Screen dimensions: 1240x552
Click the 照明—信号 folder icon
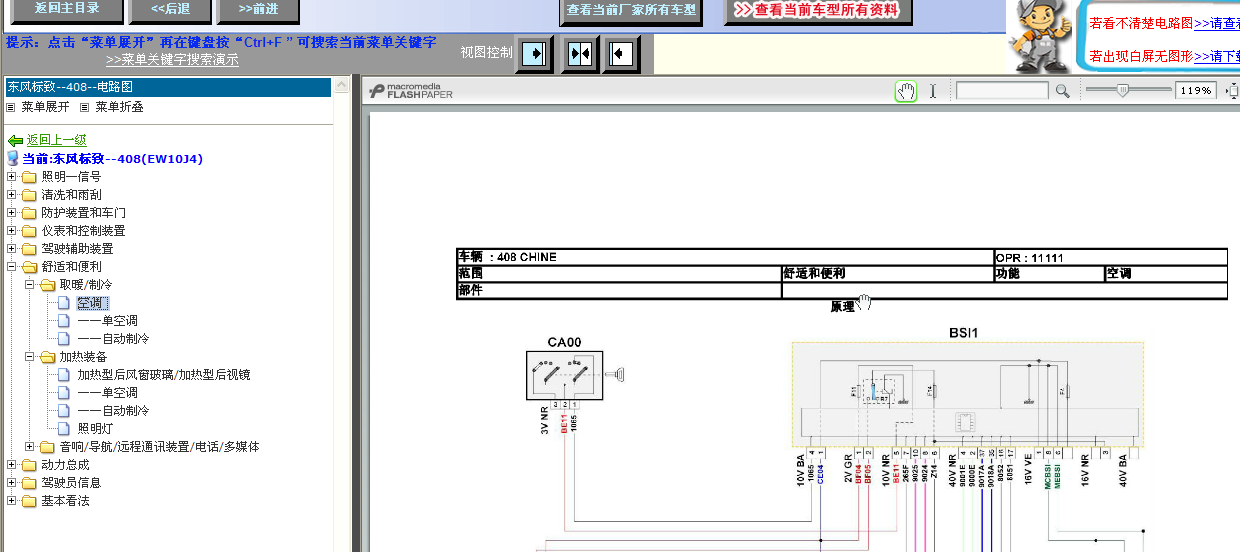click(29, 177)
